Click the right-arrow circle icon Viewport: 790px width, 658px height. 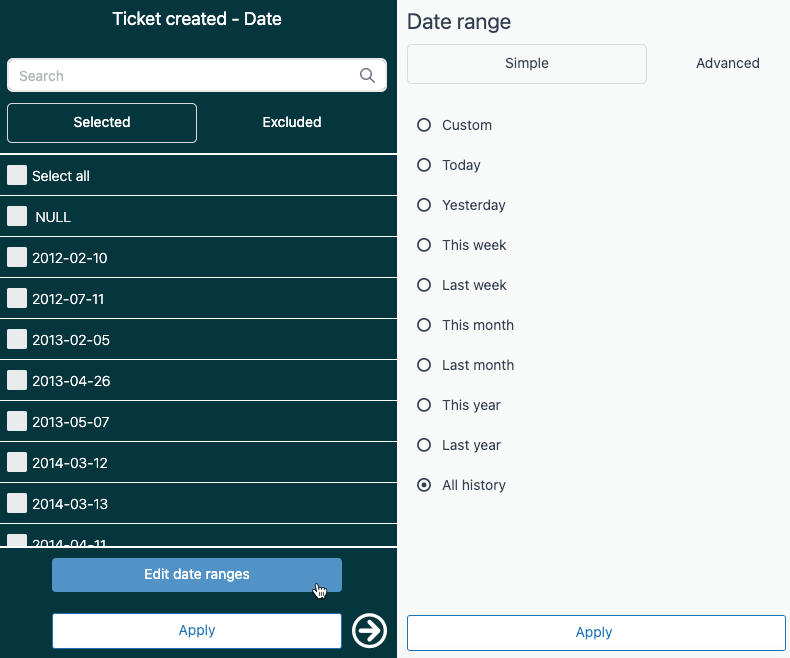[370, 630]
